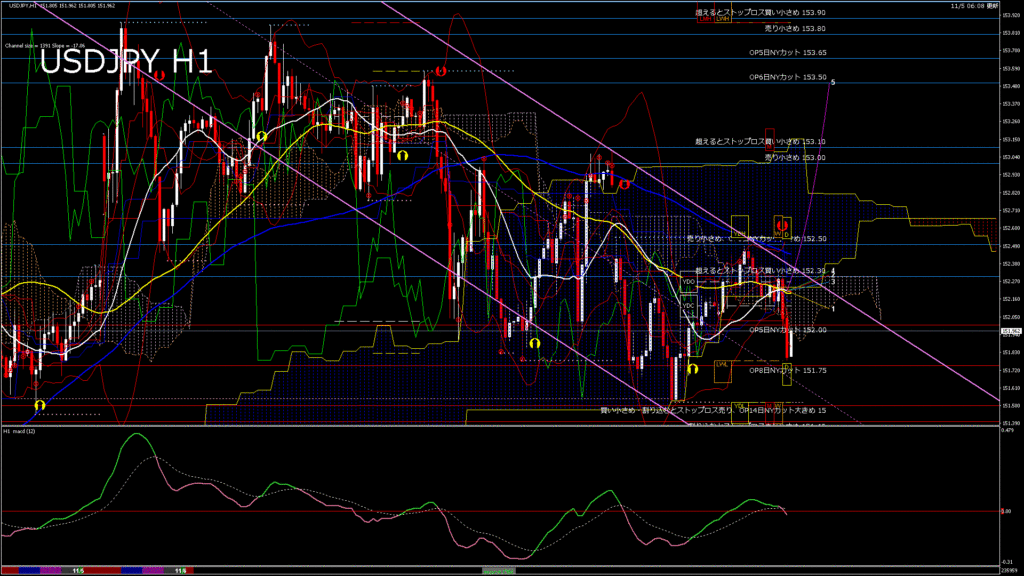Screen dimensions: 1024x576
Task: Click the OP6日NYカット 153.50 label
Action: click(788, 77)
